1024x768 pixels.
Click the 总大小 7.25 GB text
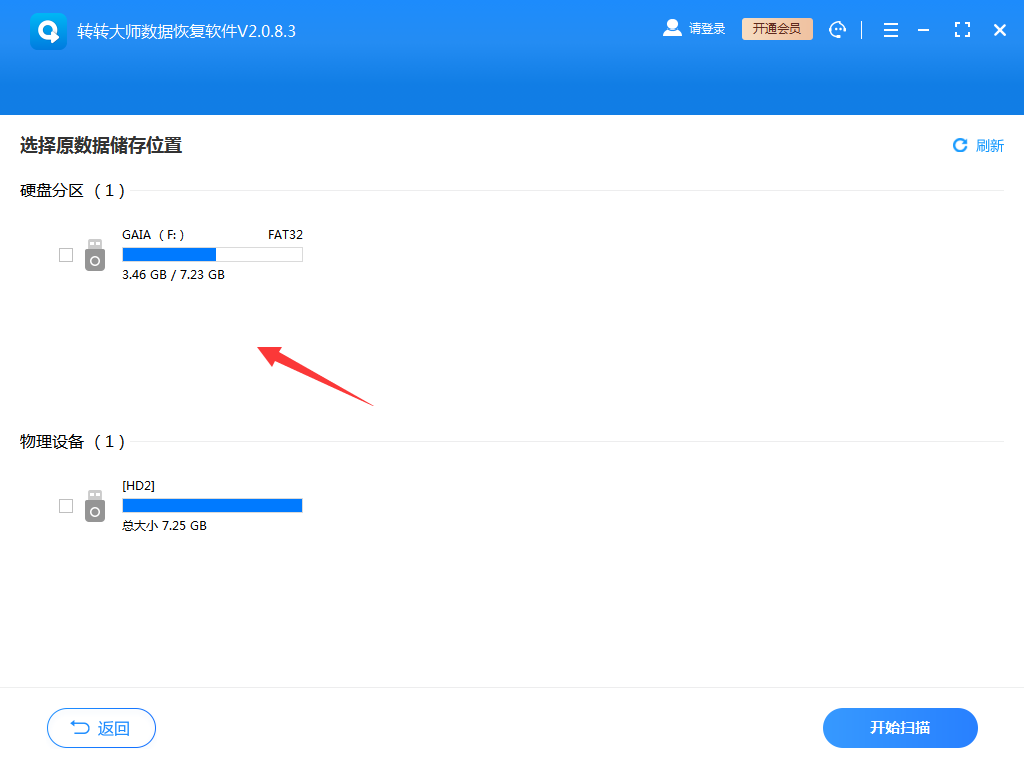tap(165, 526)
